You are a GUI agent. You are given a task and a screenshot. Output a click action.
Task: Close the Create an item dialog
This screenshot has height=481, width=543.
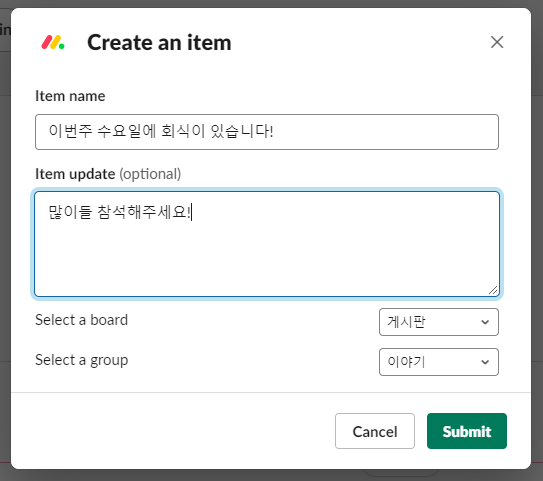(x=497, y=42)
